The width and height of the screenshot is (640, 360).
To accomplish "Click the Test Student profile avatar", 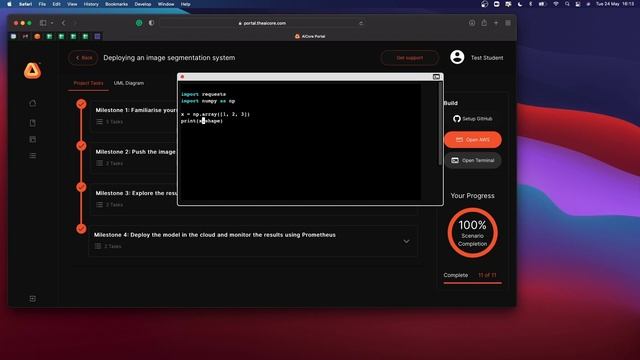I will (457, 58).
